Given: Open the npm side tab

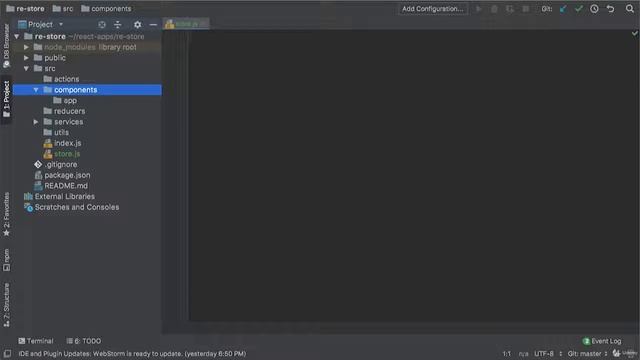Looking at the screenshot, I should 6,260.
